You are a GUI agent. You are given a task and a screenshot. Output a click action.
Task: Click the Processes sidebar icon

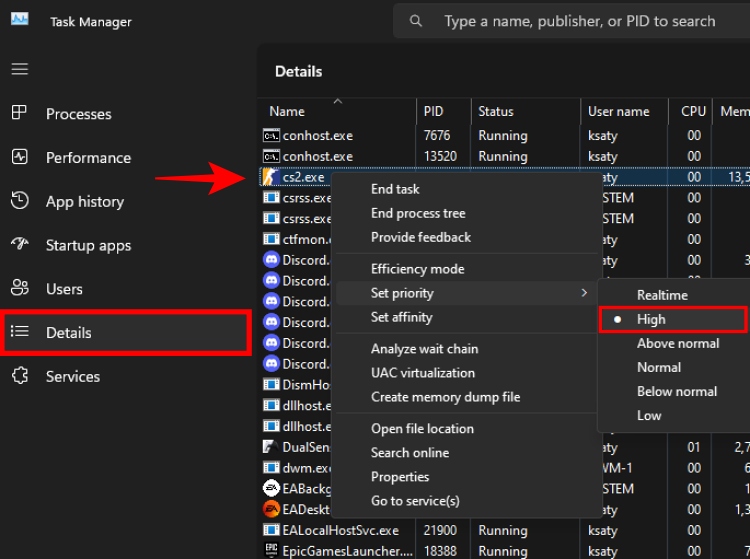click(20, 114)
